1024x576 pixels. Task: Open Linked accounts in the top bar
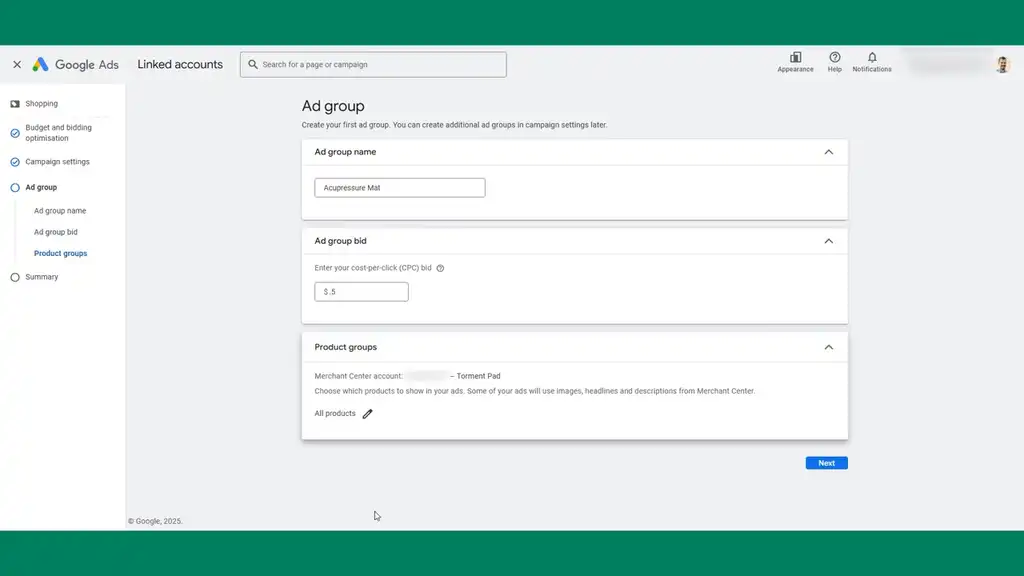pos(180,64)
